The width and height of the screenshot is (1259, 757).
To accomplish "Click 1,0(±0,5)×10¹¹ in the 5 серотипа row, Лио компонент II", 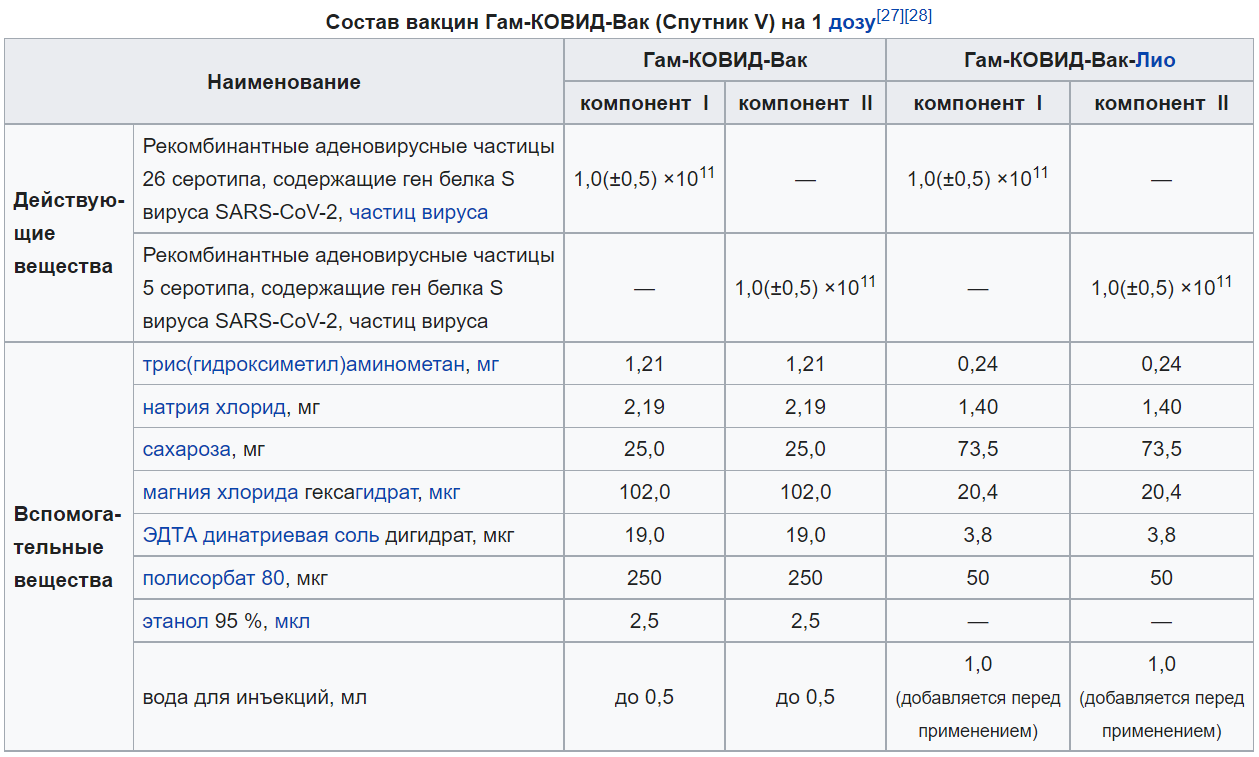I will (x=1161, y=287).
